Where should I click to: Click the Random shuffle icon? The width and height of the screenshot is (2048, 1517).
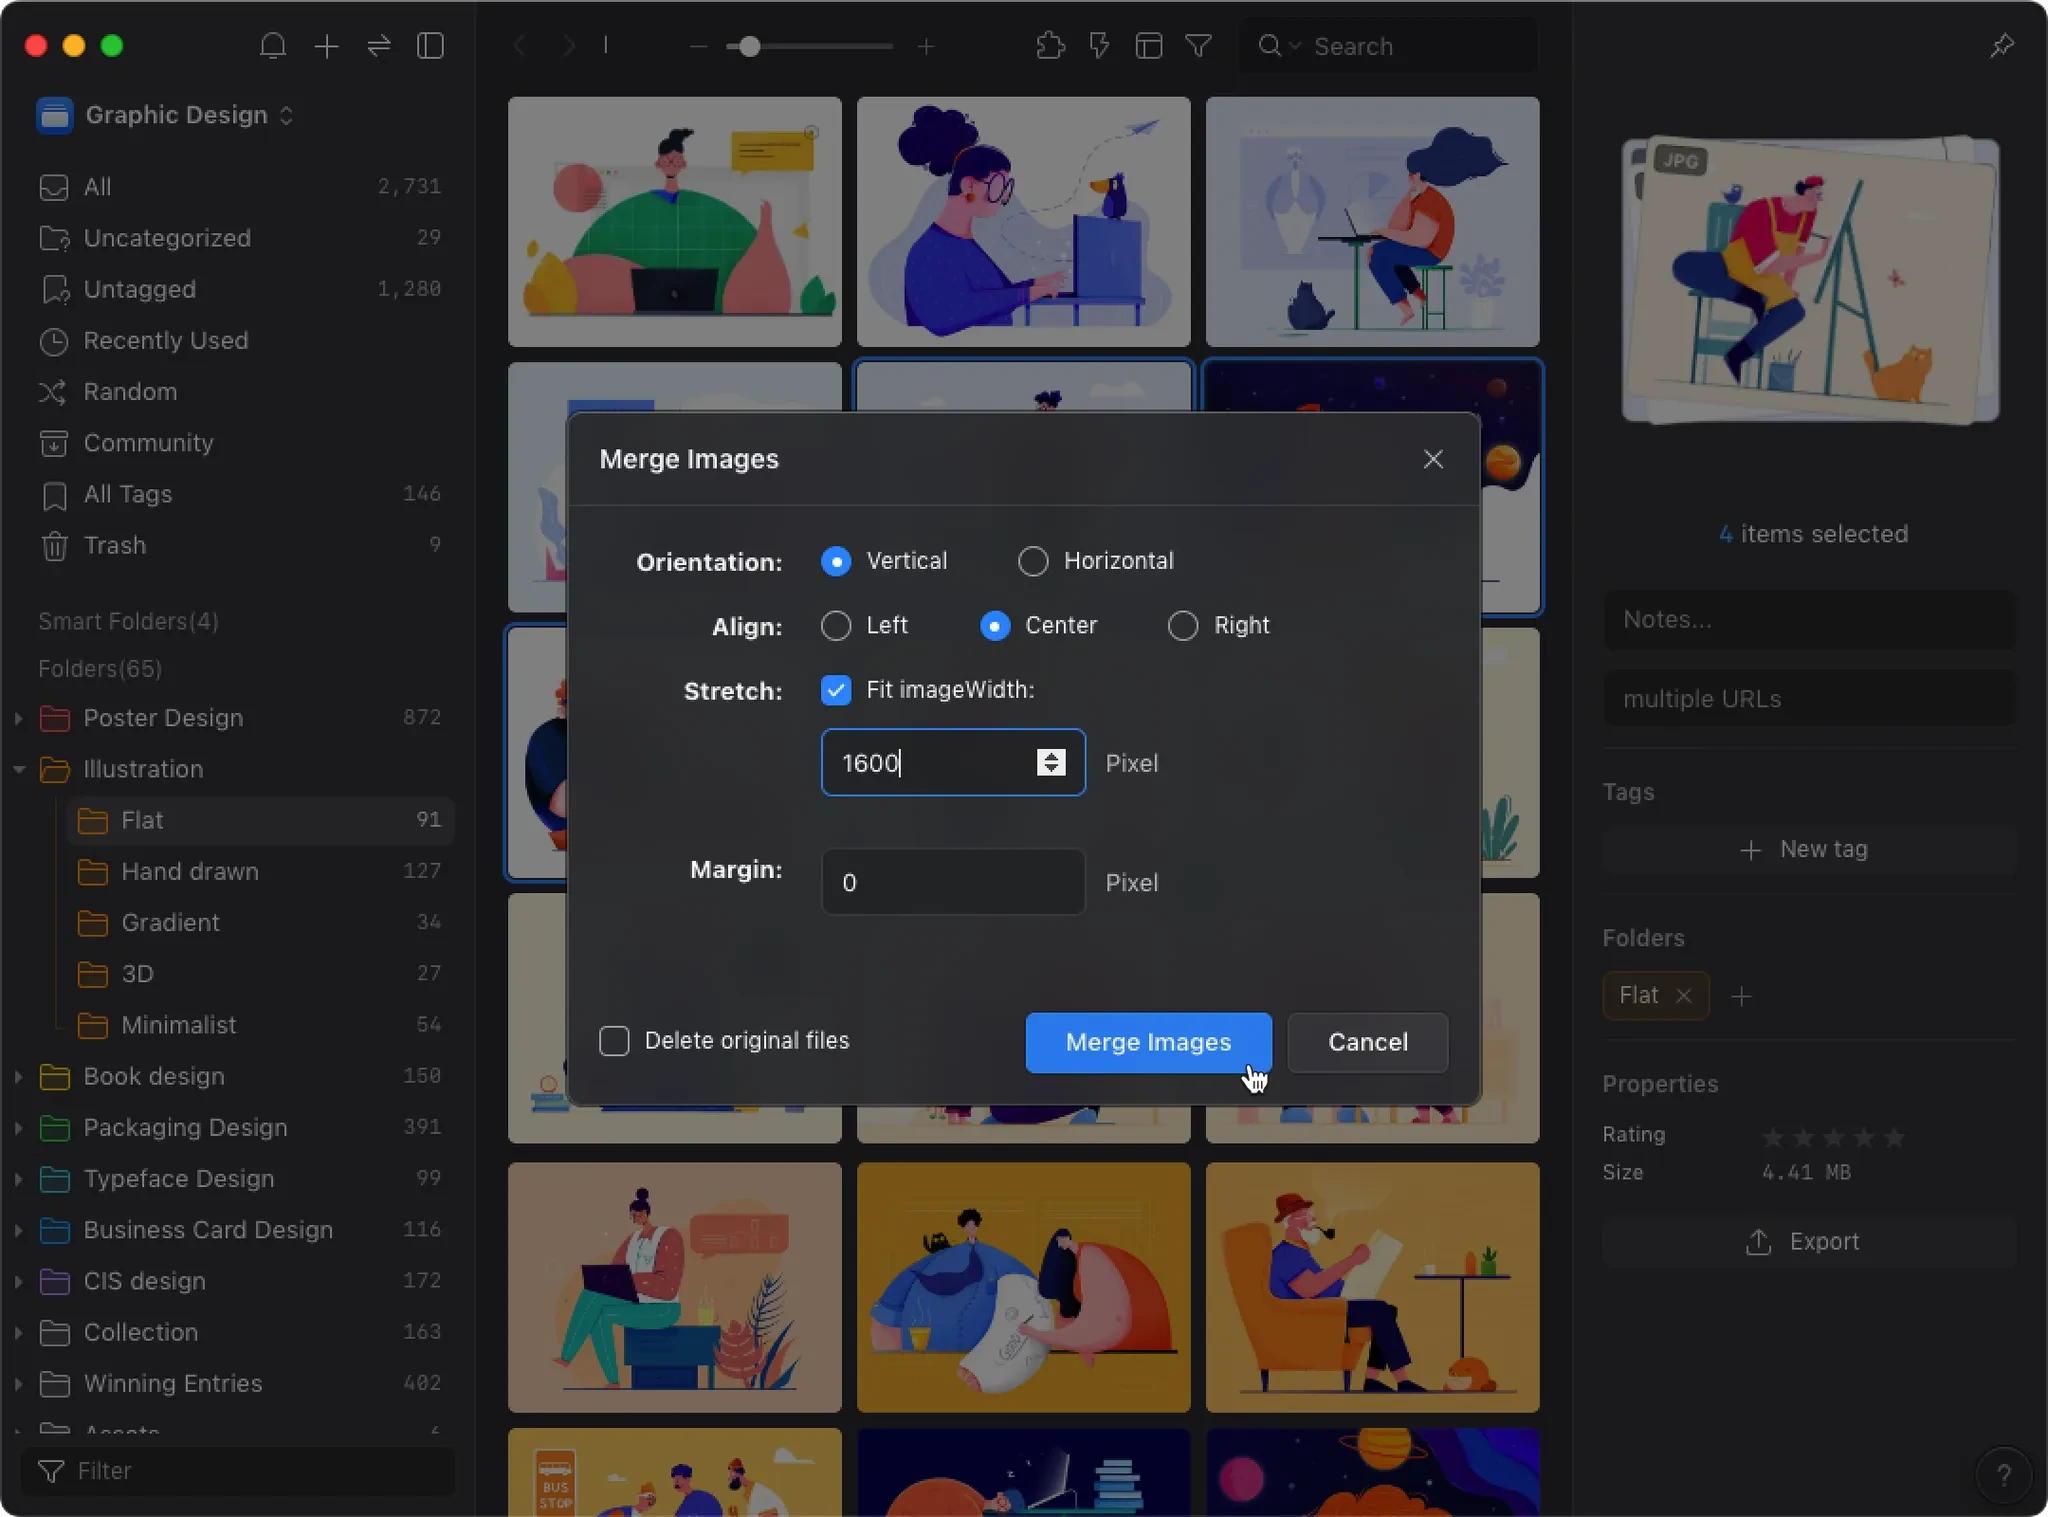coord(53,392)
